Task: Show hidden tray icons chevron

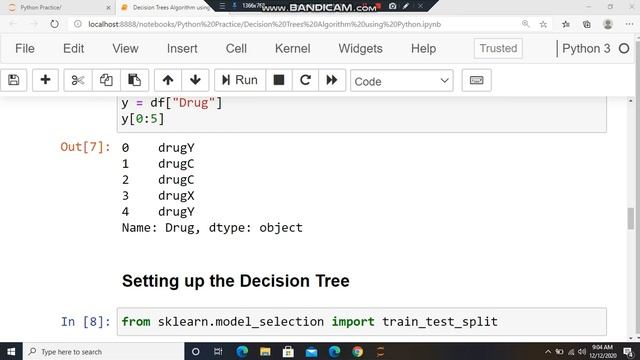Action: 548,352
